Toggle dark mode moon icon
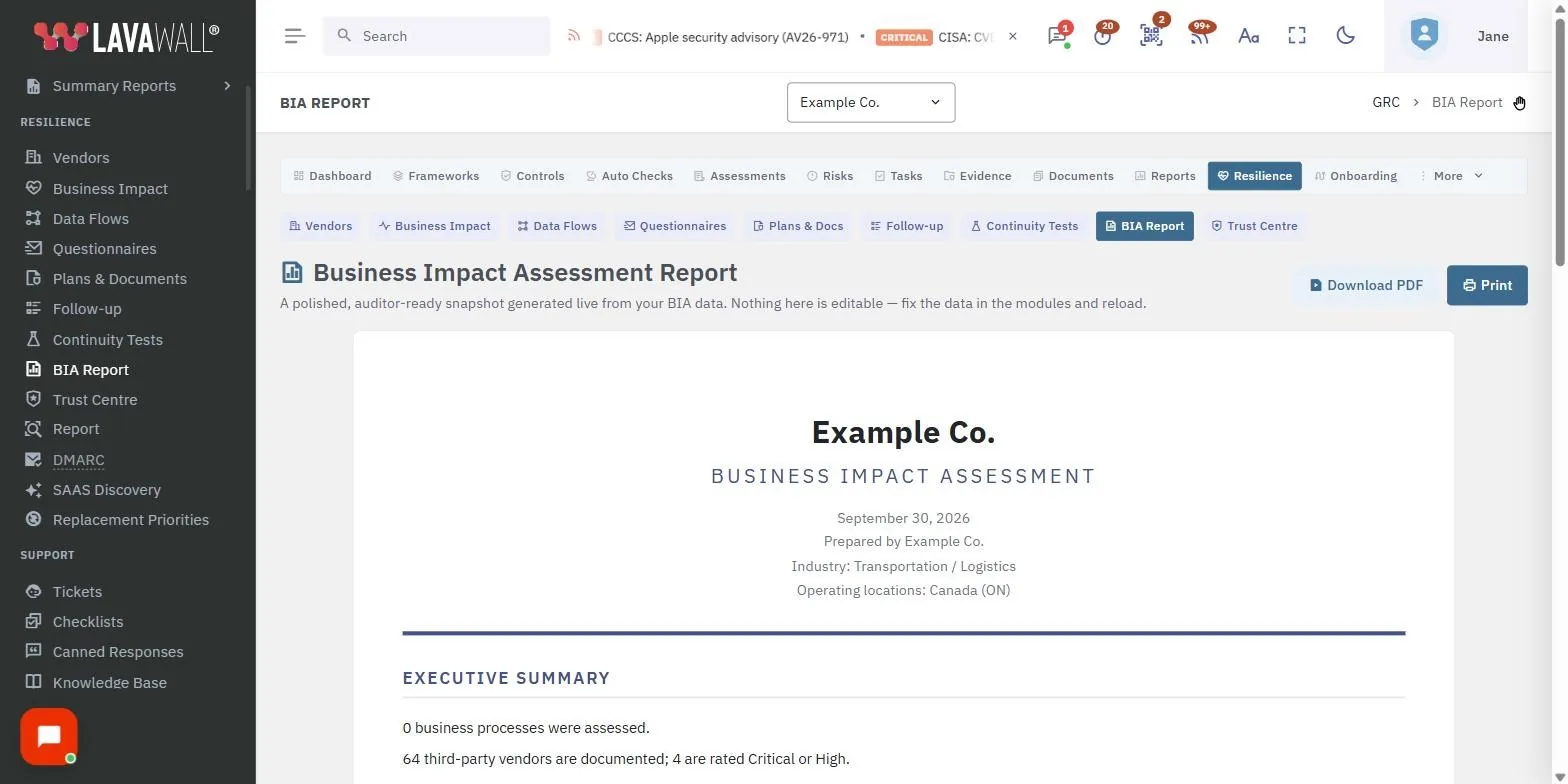 pos(1346,36)
